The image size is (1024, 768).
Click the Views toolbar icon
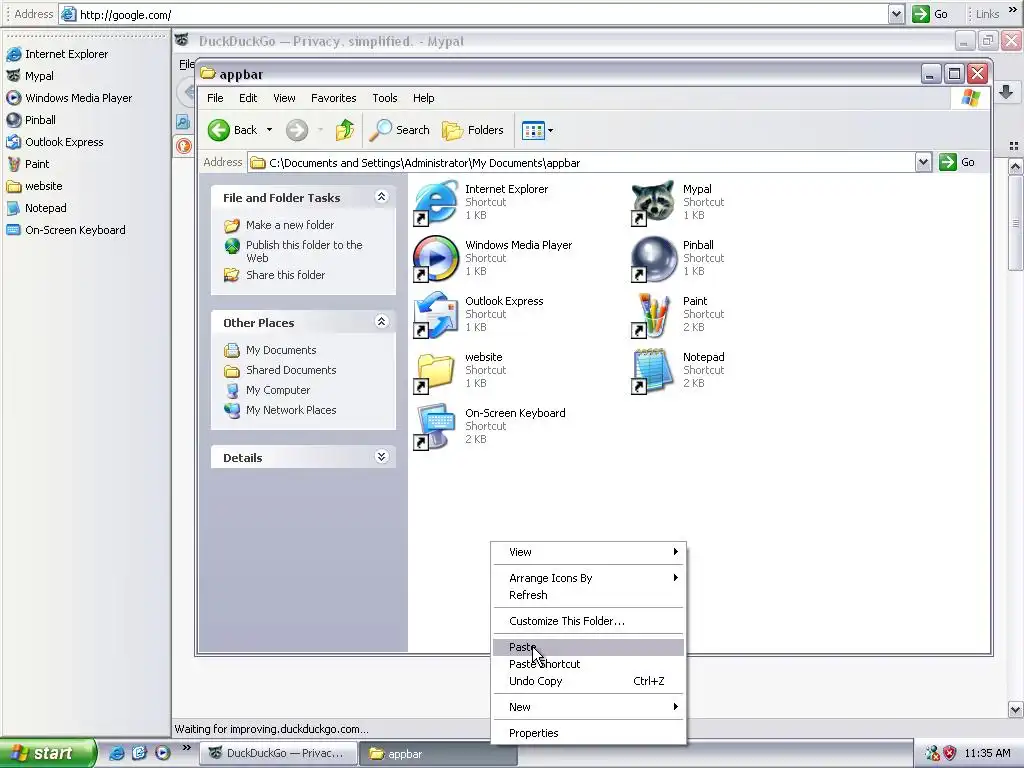(x=533, y=131)
